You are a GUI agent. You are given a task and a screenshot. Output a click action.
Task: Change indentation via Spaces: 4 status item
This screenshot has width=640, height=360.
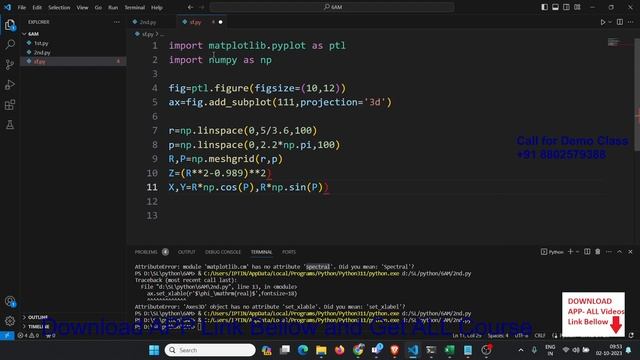(498, 336)
